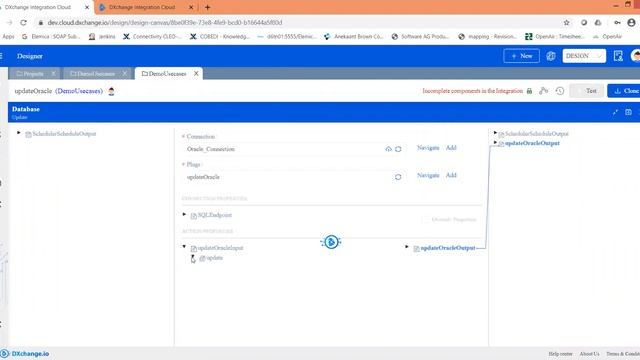Expand updateOracleOutput in center panel
The width and height of the screenshot is (640, 360).
click(x=407, y=247)
